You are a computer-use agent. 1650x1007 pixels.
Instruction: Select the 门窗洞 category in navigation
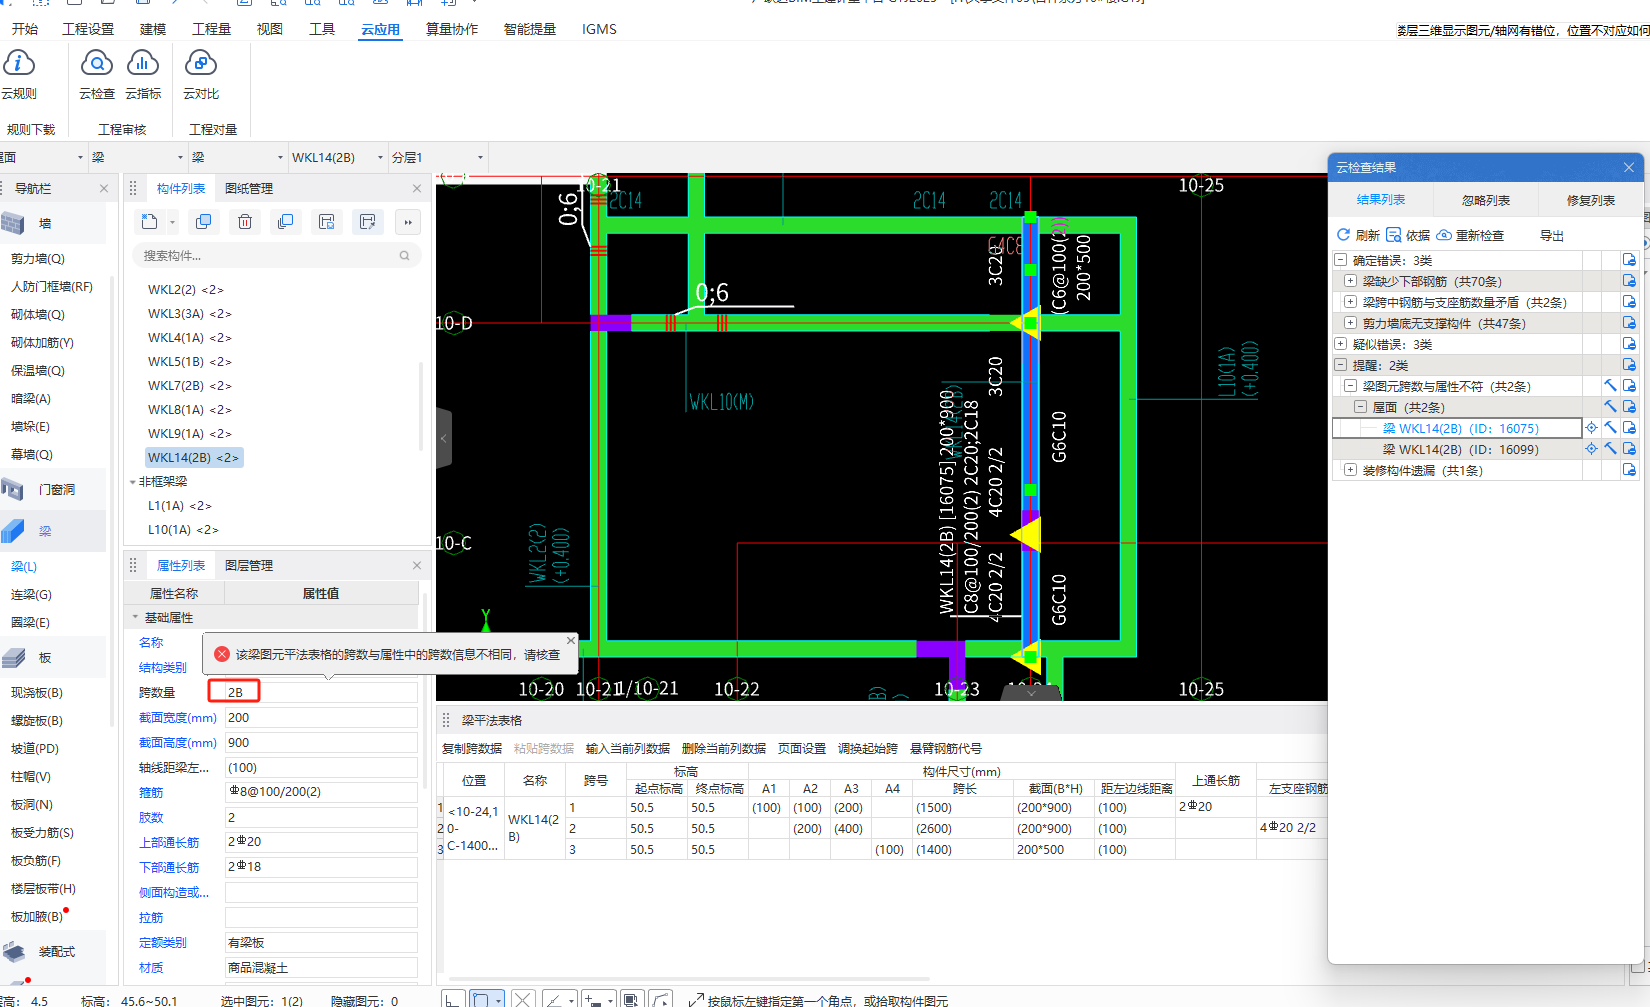point(52,489)
